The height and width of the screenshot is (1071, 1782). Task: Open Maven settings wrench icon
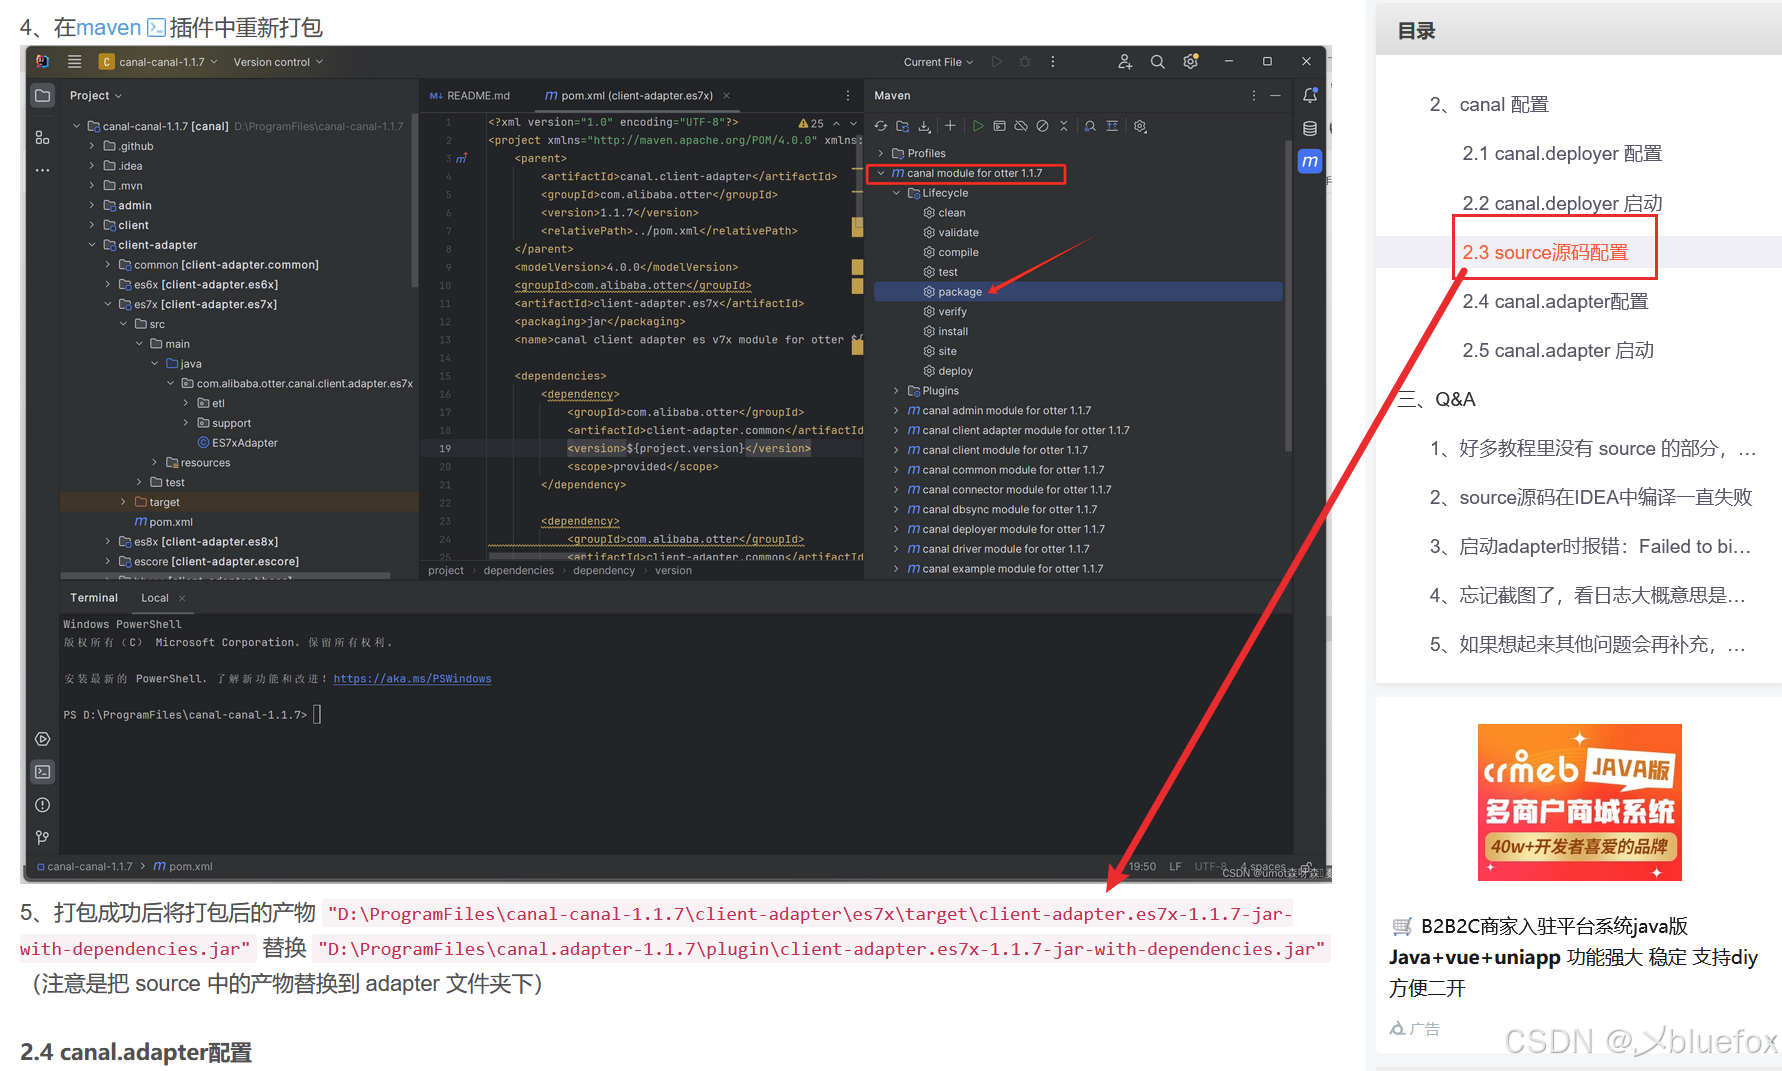click(x=1140, y=126)
